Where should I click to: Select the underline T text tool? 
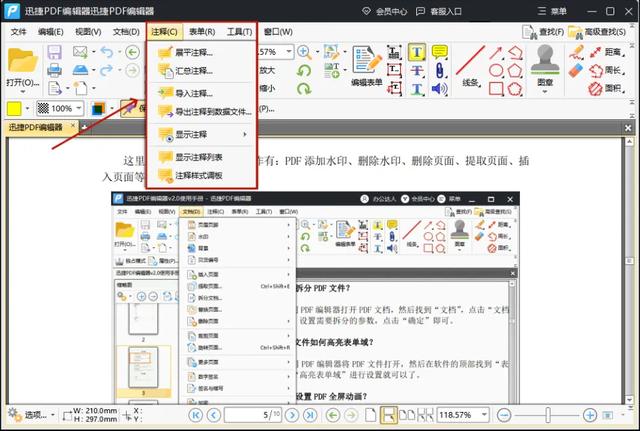pos(417,89)
